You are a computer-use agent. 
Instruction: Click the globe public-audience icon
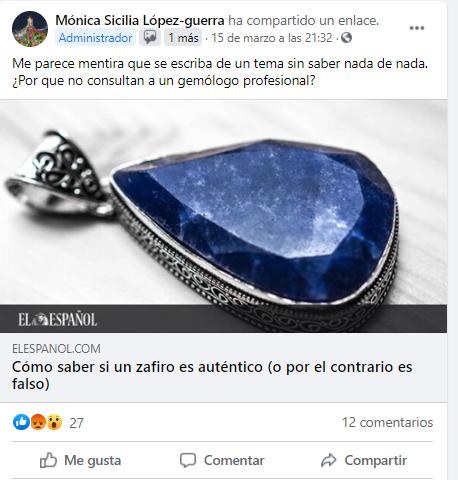click(x=347, y=38)
